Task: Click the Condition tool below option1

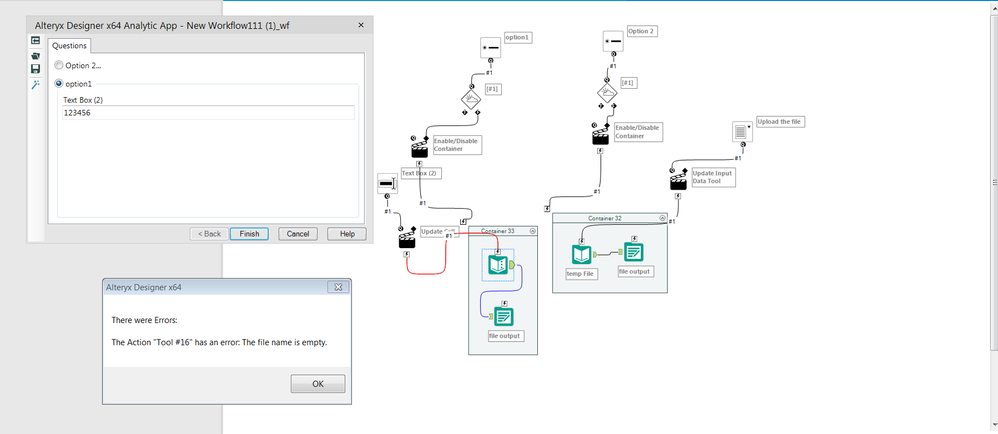Action: point(472,99)
